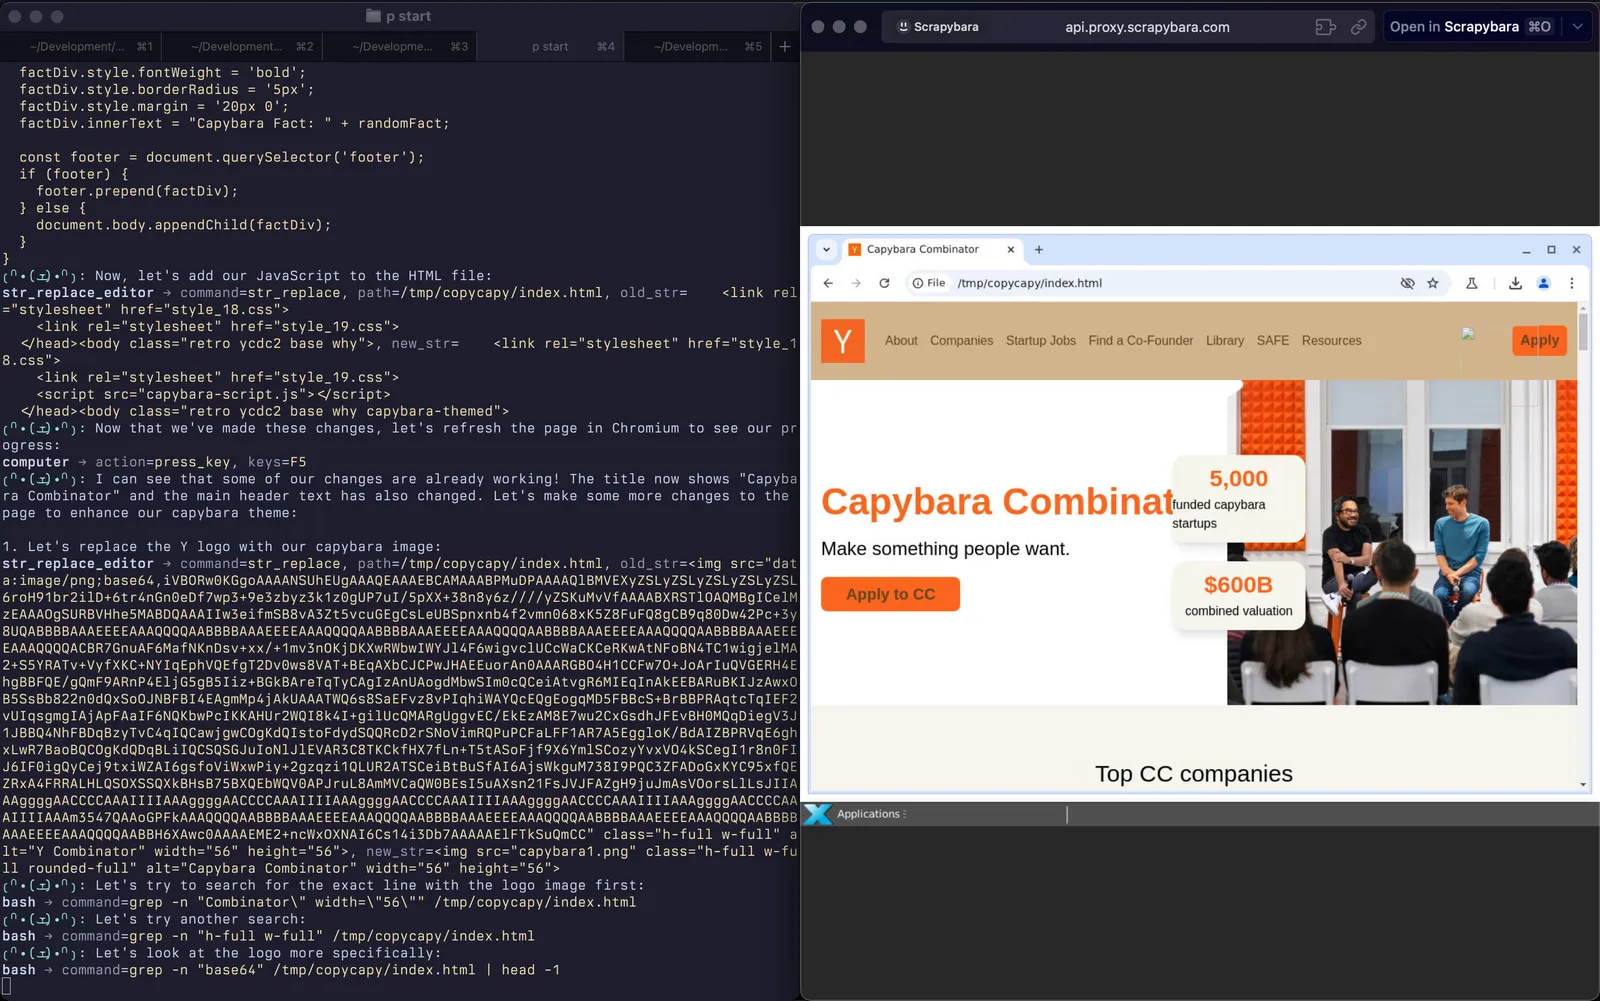The image size is (1600, 1001).
Task: Open the Chromium downloads icon
Action: click(x=1516, y=283)
